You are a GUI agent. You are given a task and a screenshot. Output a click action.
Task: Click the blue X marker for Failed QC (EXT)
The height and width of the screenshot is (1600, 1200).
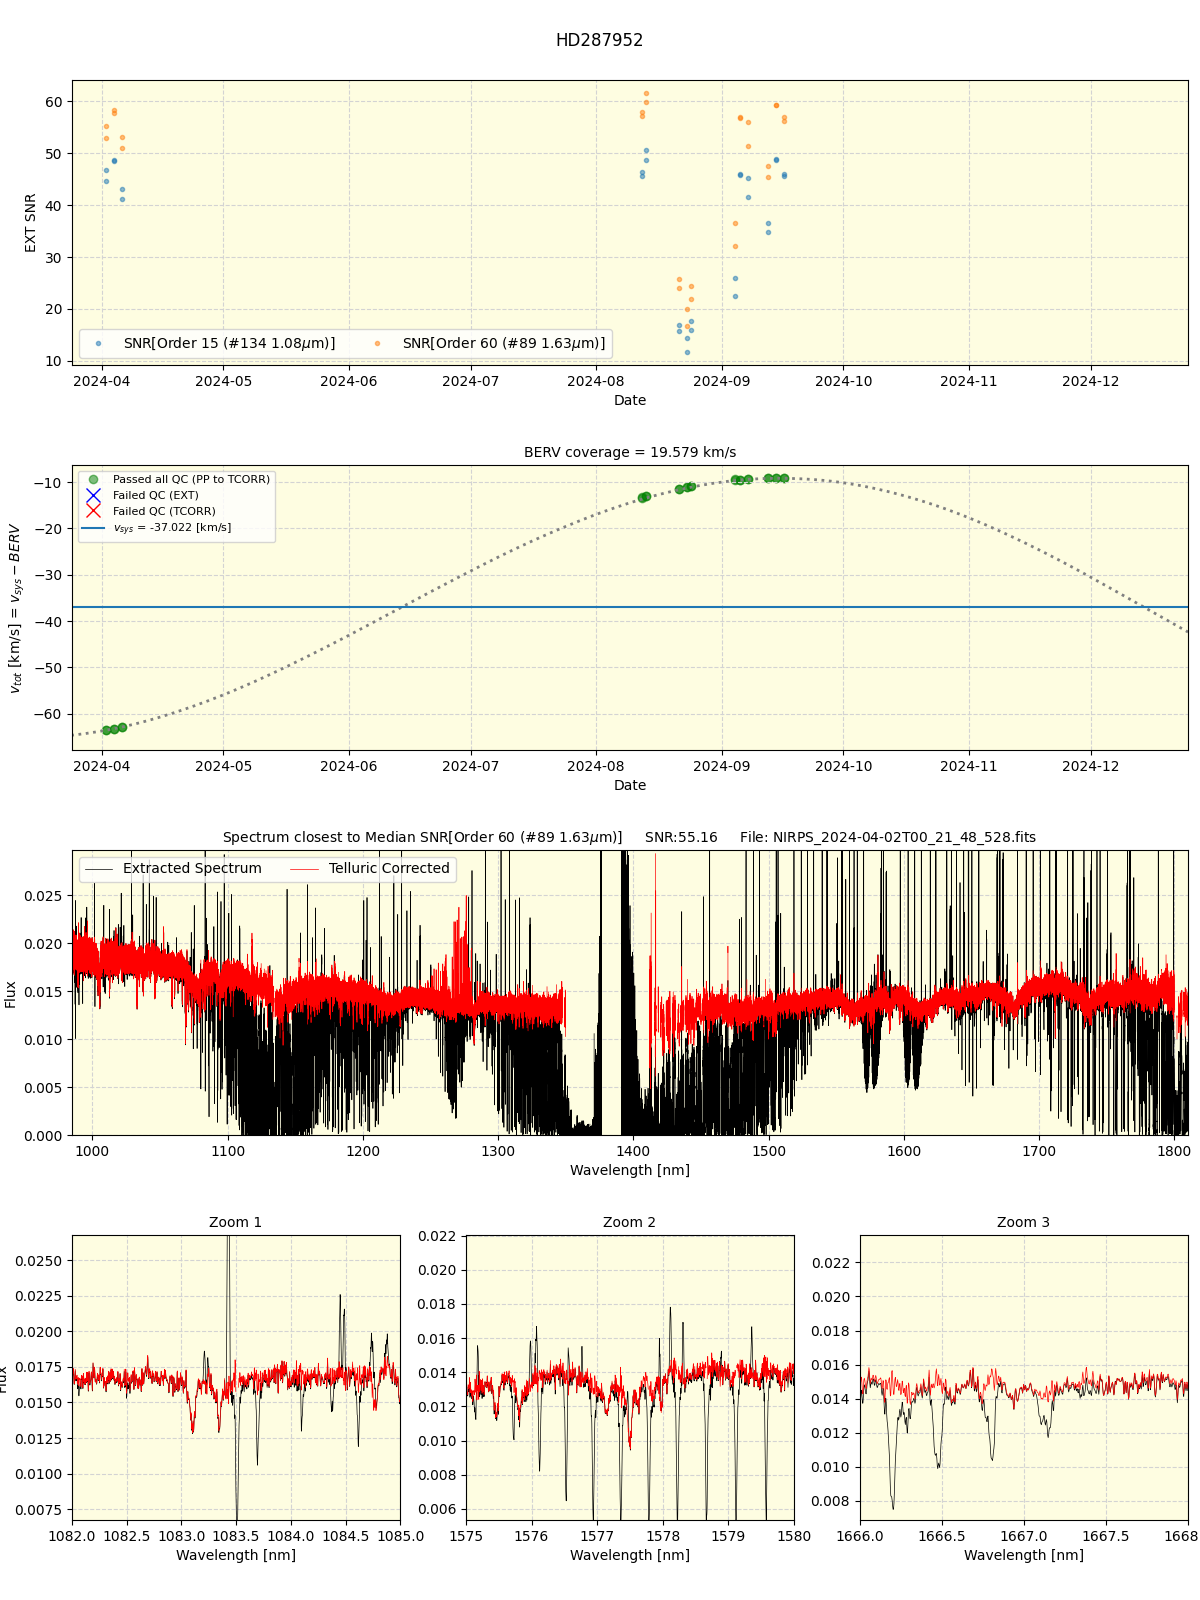pos(94,495)
